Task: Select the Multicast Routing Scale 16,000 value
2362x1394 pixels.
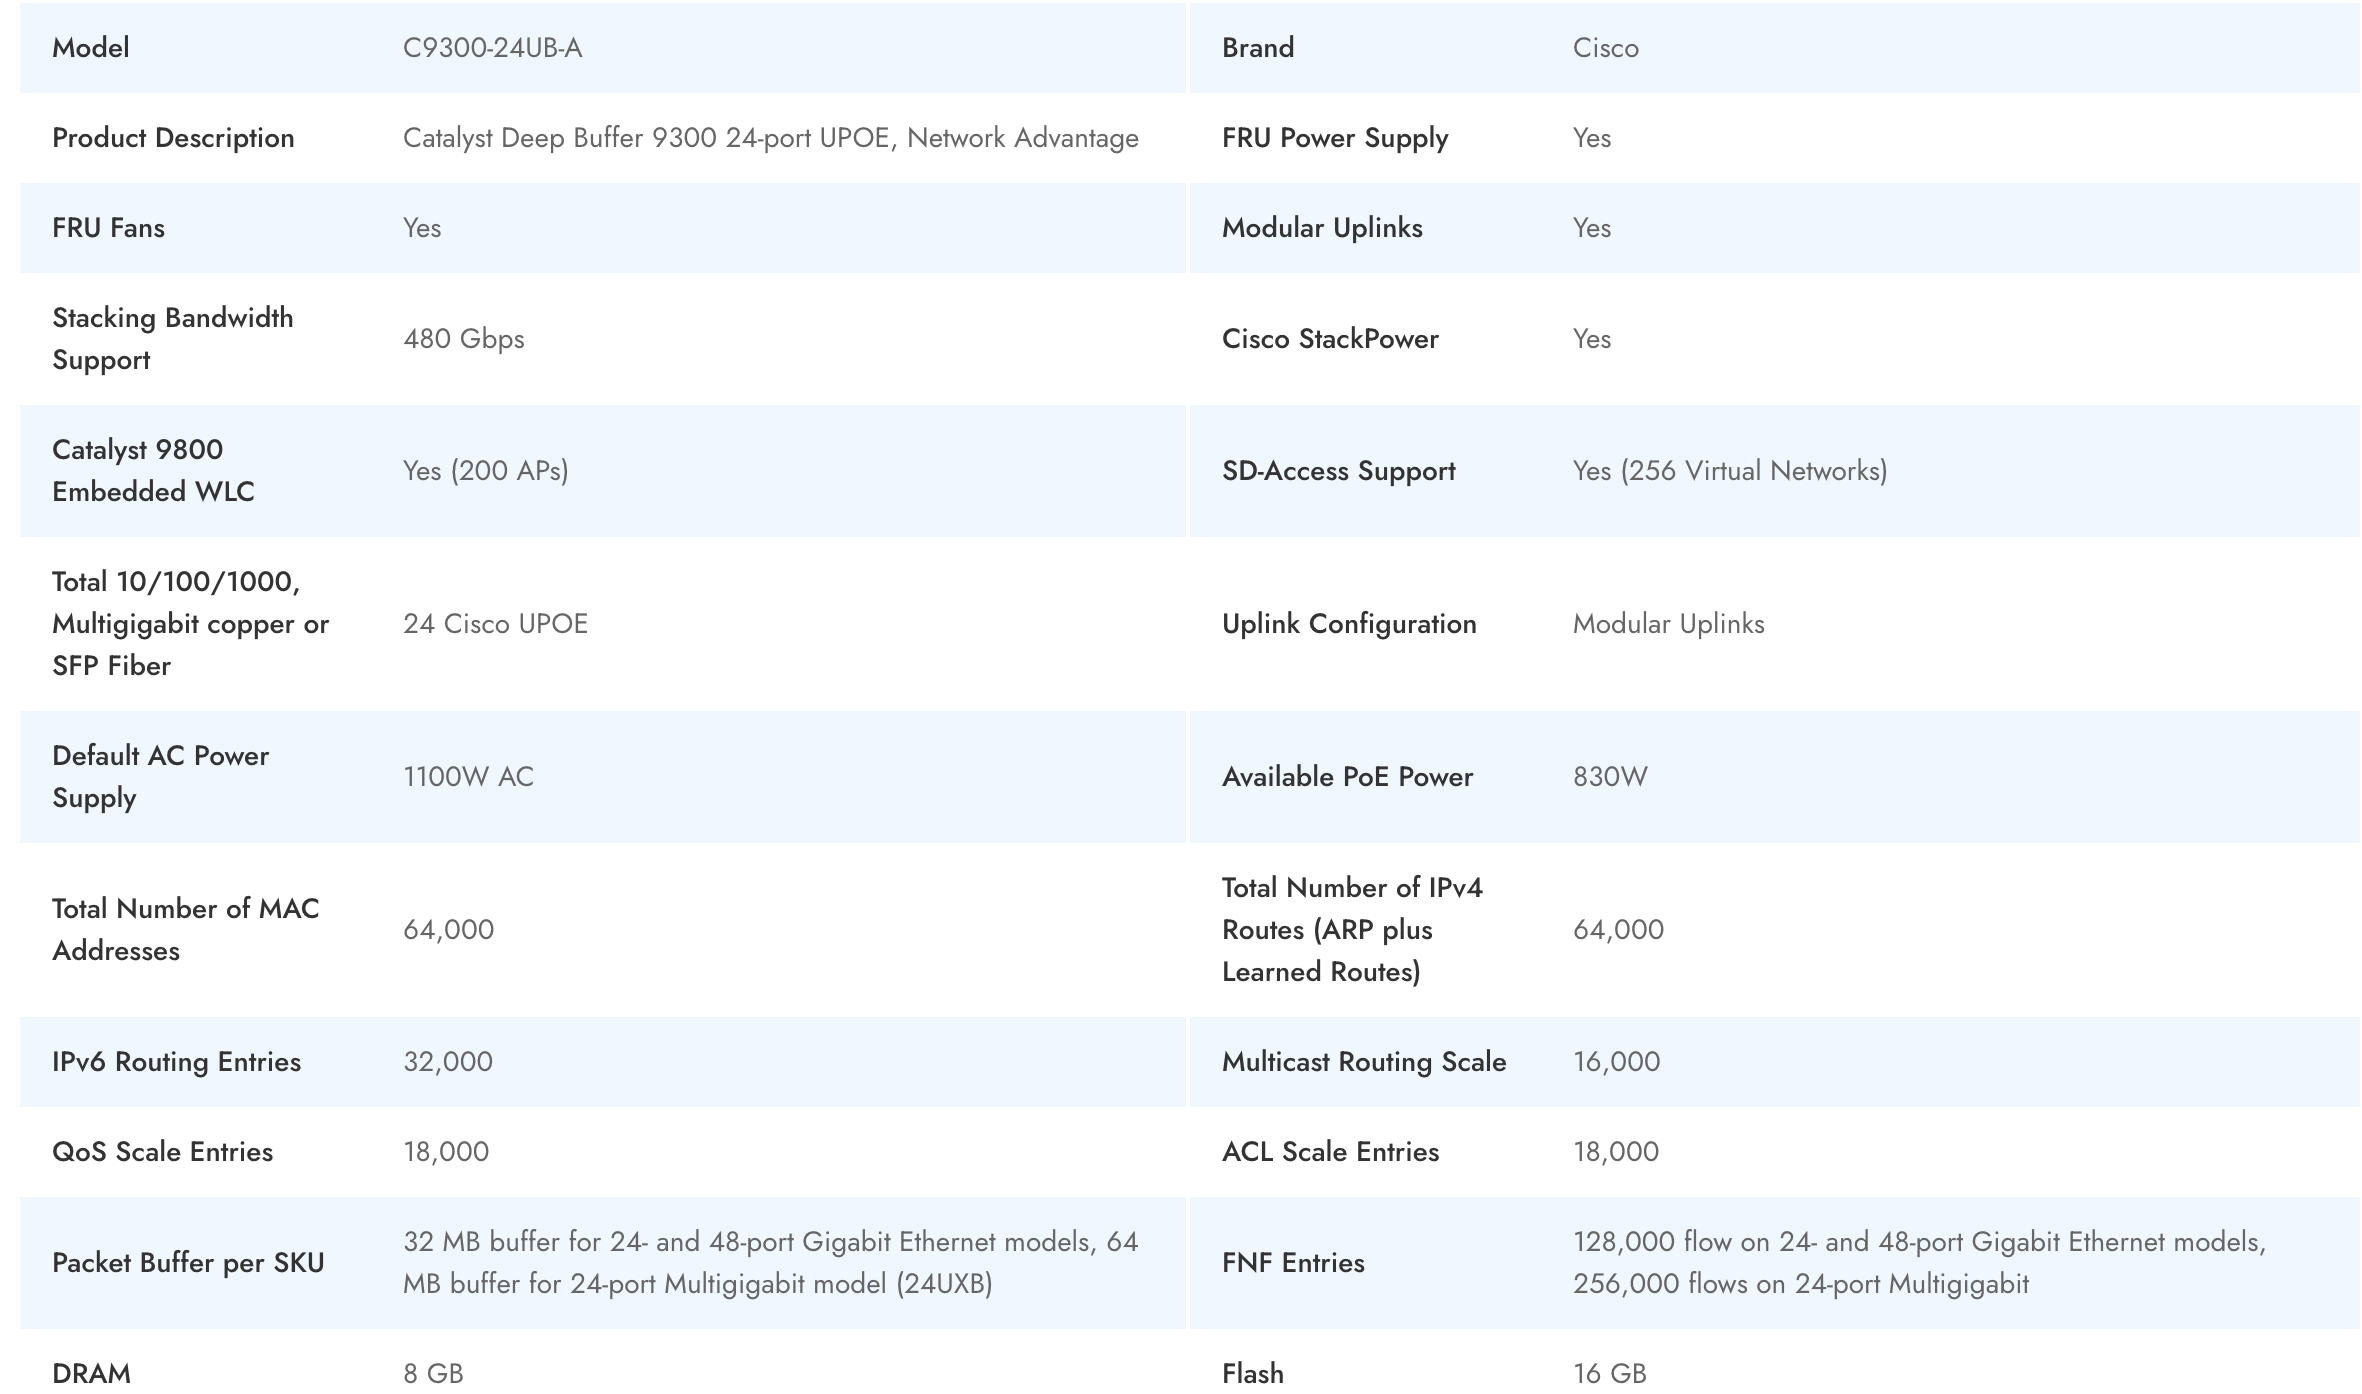Action: coord(1616,1062)
